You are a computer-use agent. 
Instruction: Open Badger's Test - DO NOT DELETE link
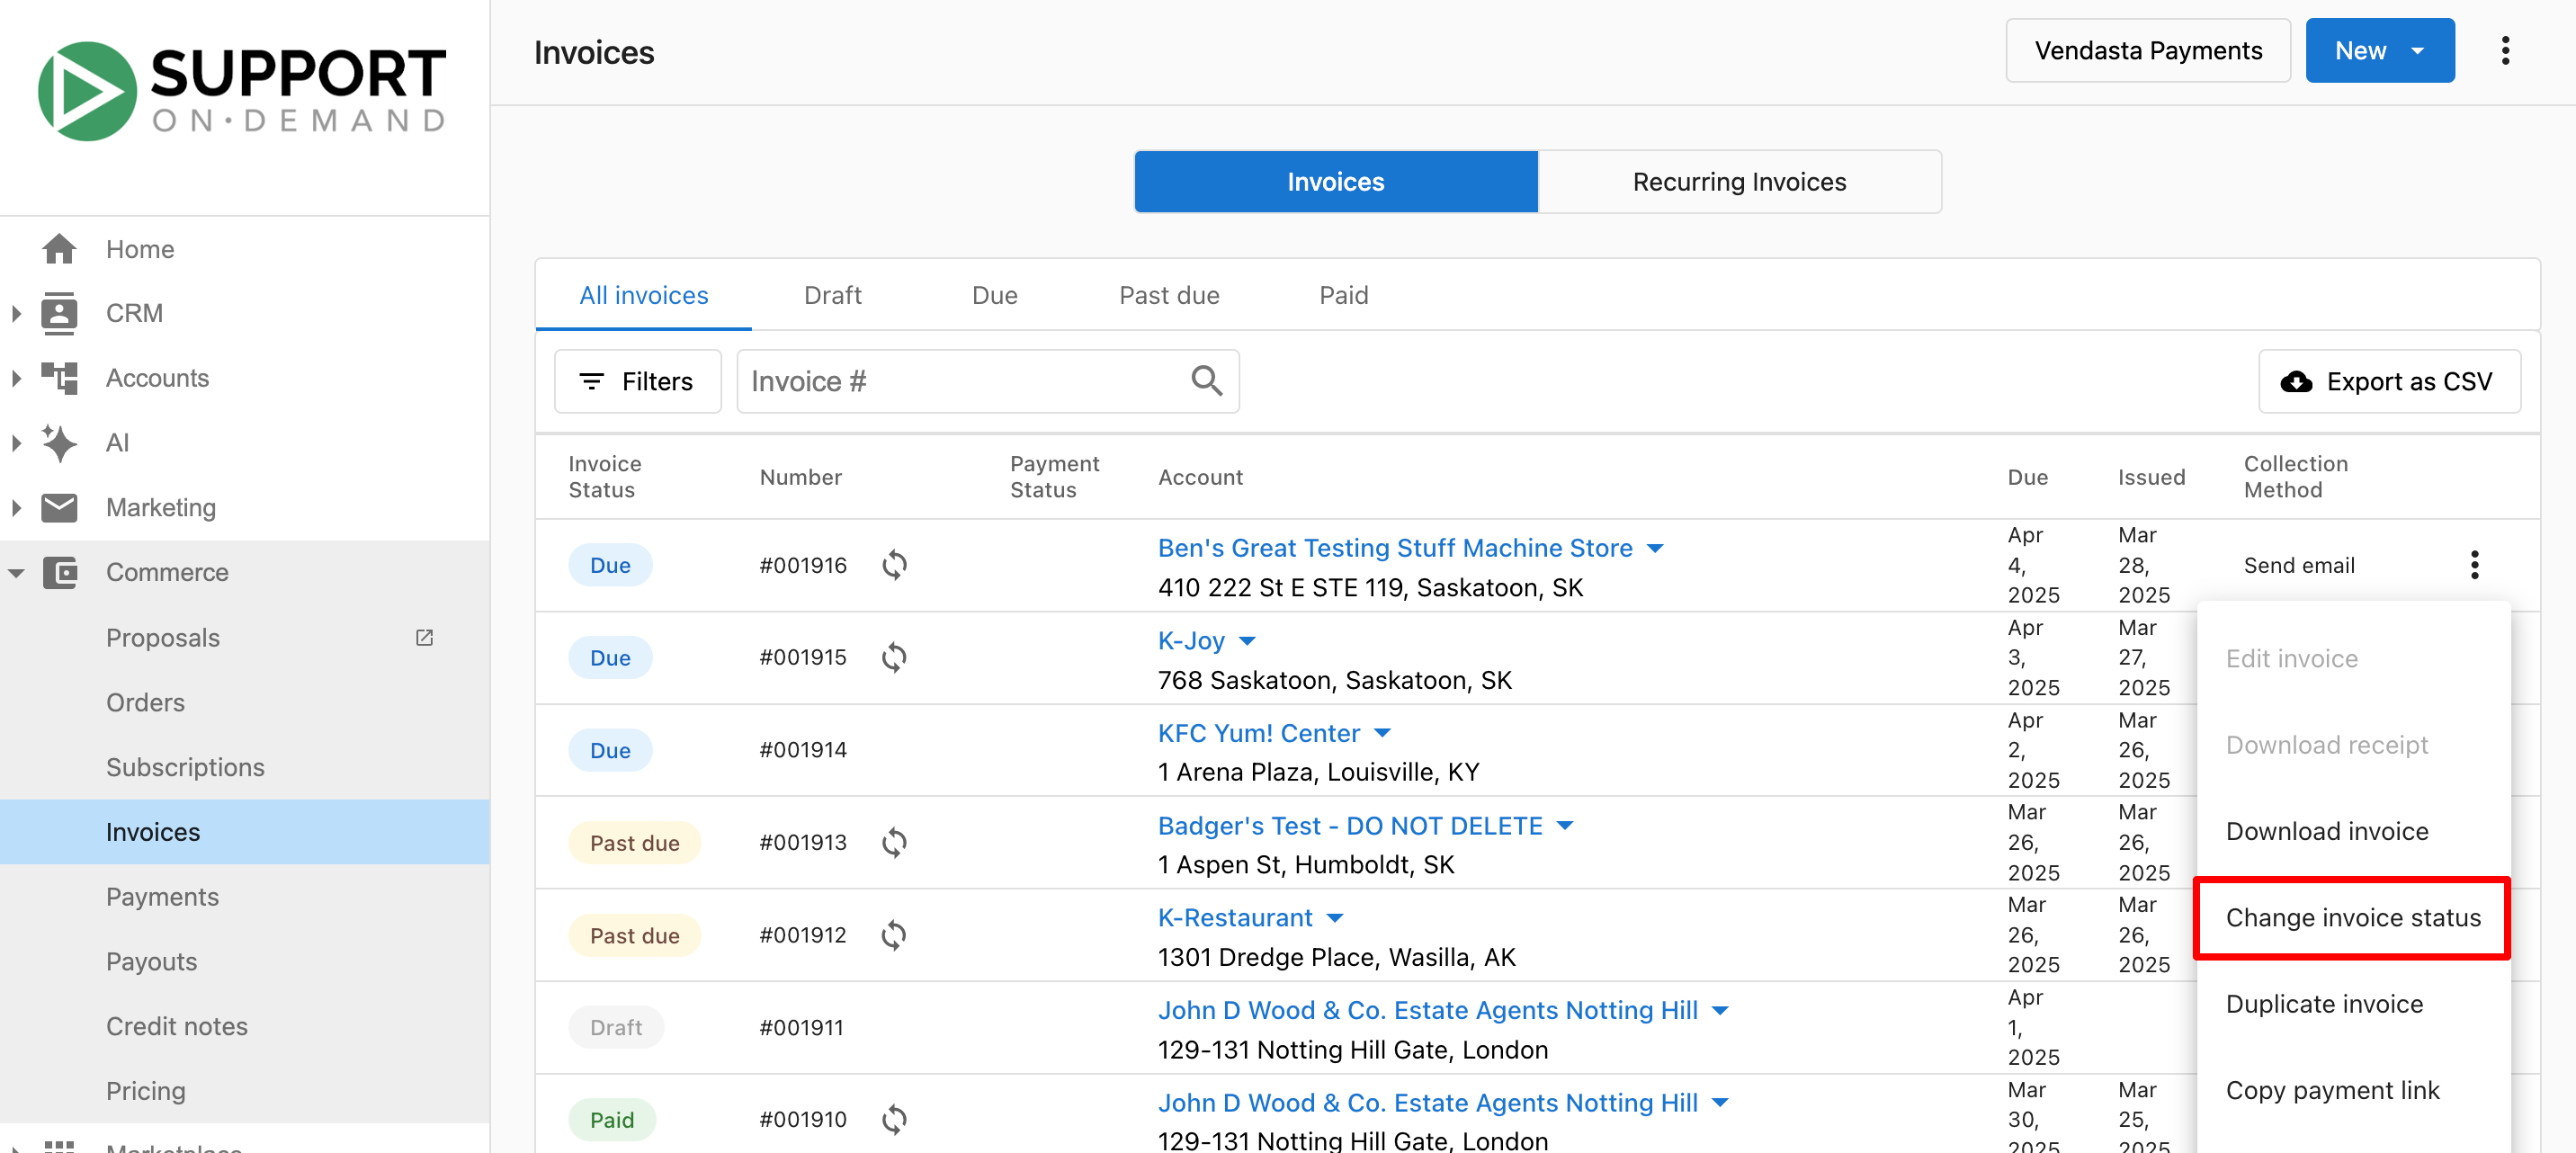(x=1349, y=826)
